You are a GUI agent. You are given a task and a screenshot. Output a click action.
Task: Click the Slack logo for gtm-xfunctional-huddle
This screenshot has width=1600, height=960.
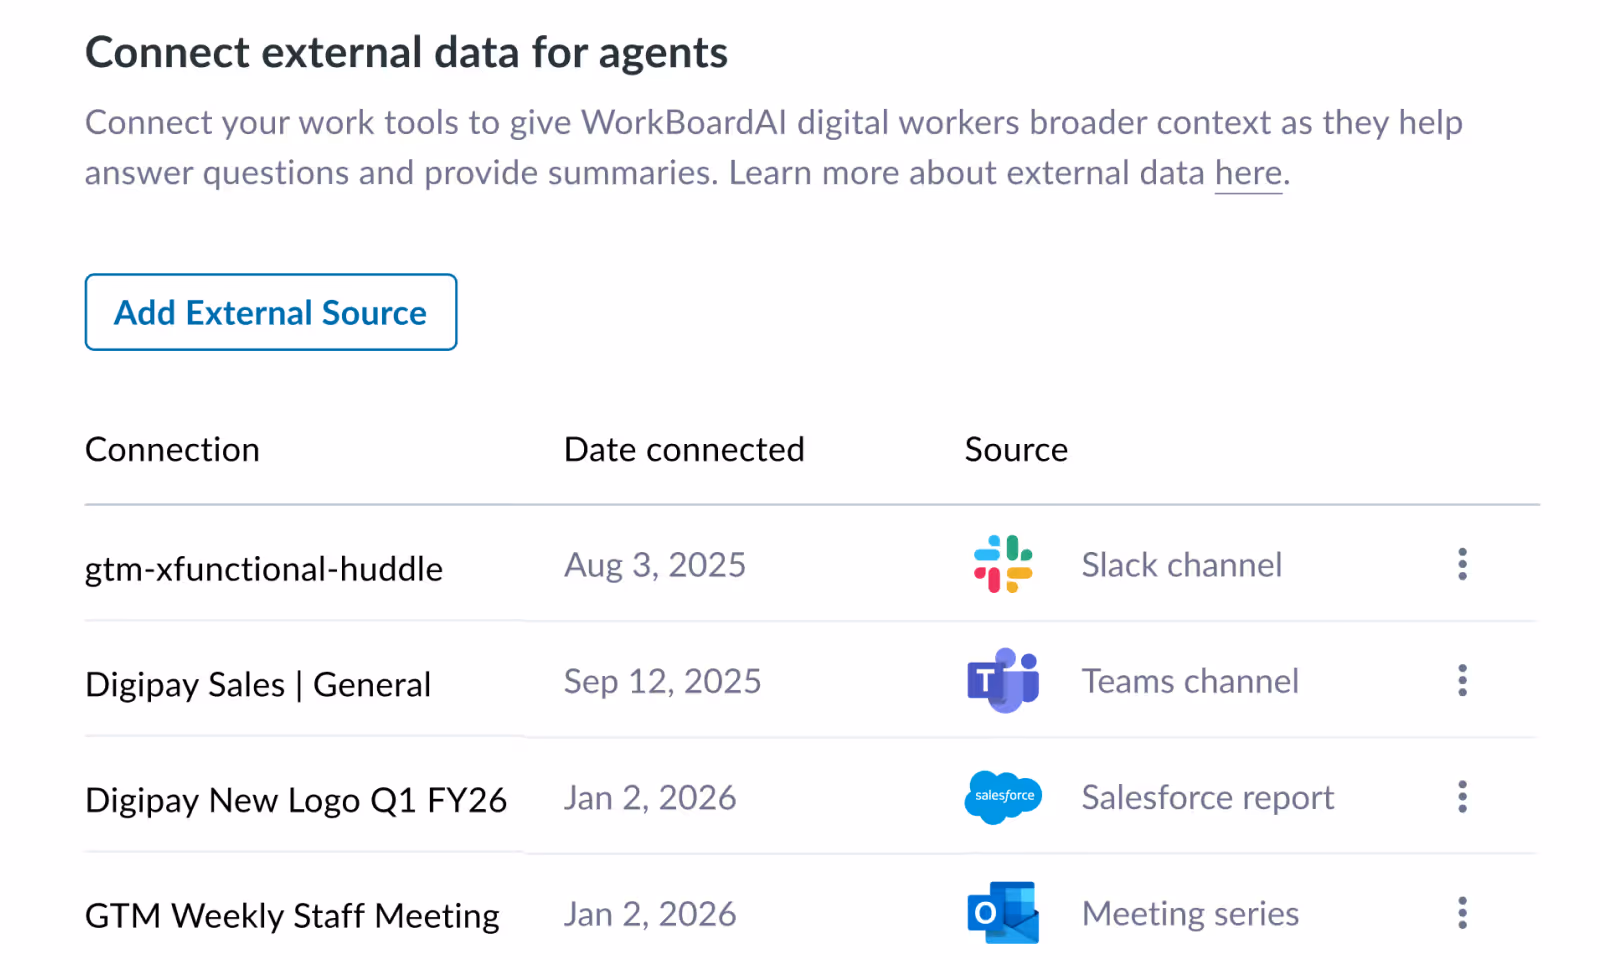coord(1003,564)
